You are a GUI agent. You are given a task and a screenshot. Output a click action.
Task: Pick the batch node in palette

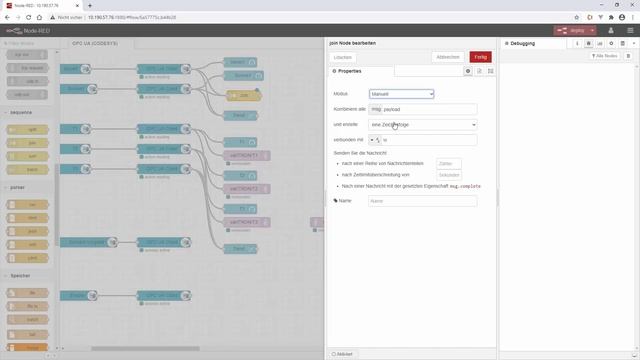point(28,169)
